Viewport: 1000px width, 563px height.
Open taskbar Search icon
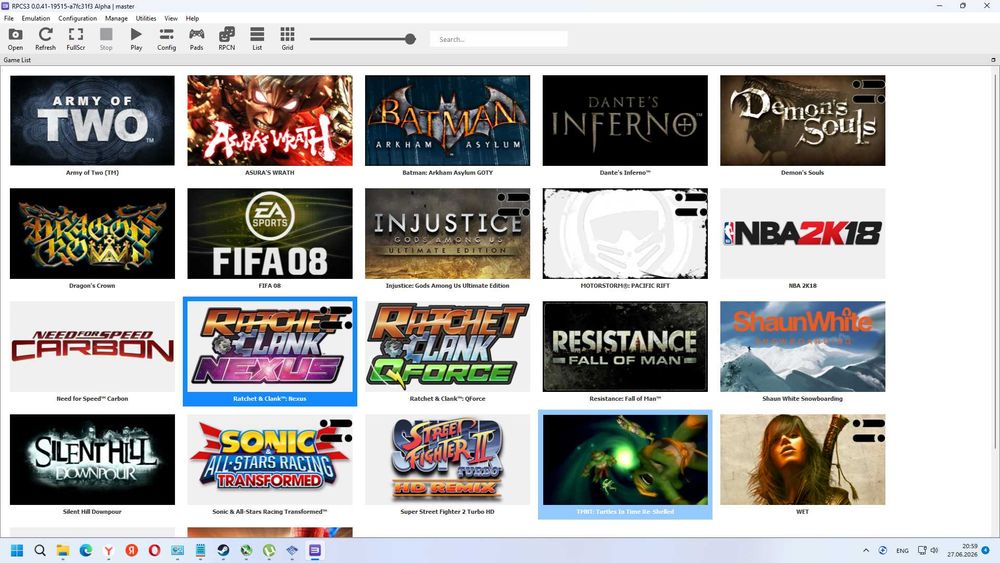40,550
